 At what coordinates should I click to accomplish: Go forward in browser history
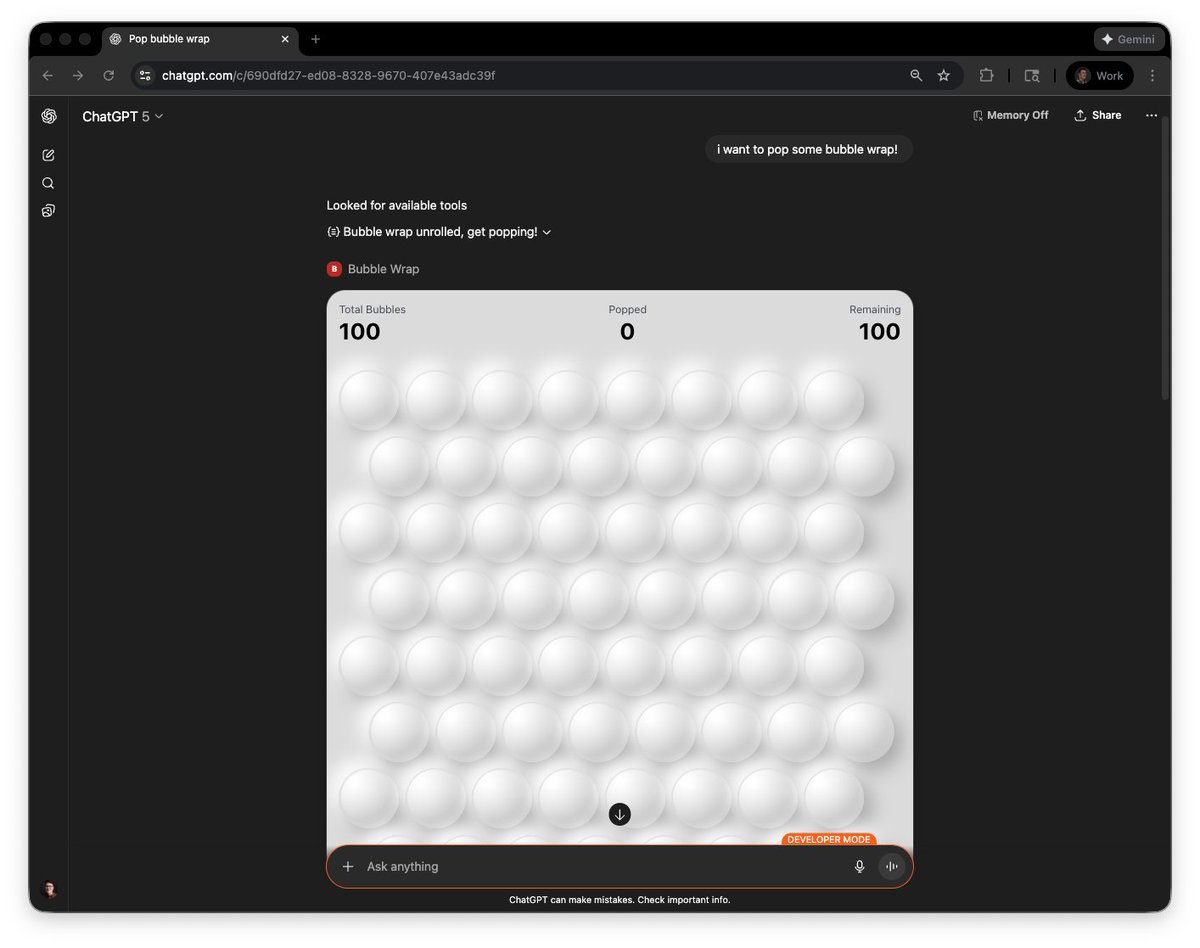pos(77,76)
